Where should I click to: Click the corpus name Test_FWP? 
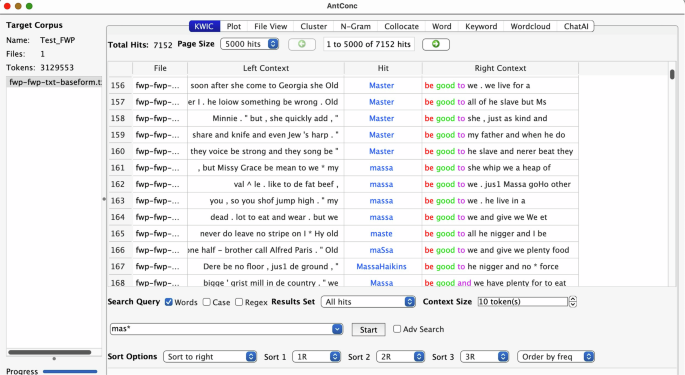[58, 40]
